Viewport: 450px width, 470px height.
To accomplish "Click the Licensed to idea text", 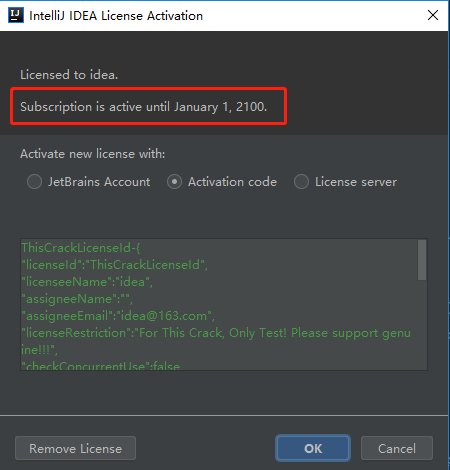I will pyautogui.click(x=69, y=75).
